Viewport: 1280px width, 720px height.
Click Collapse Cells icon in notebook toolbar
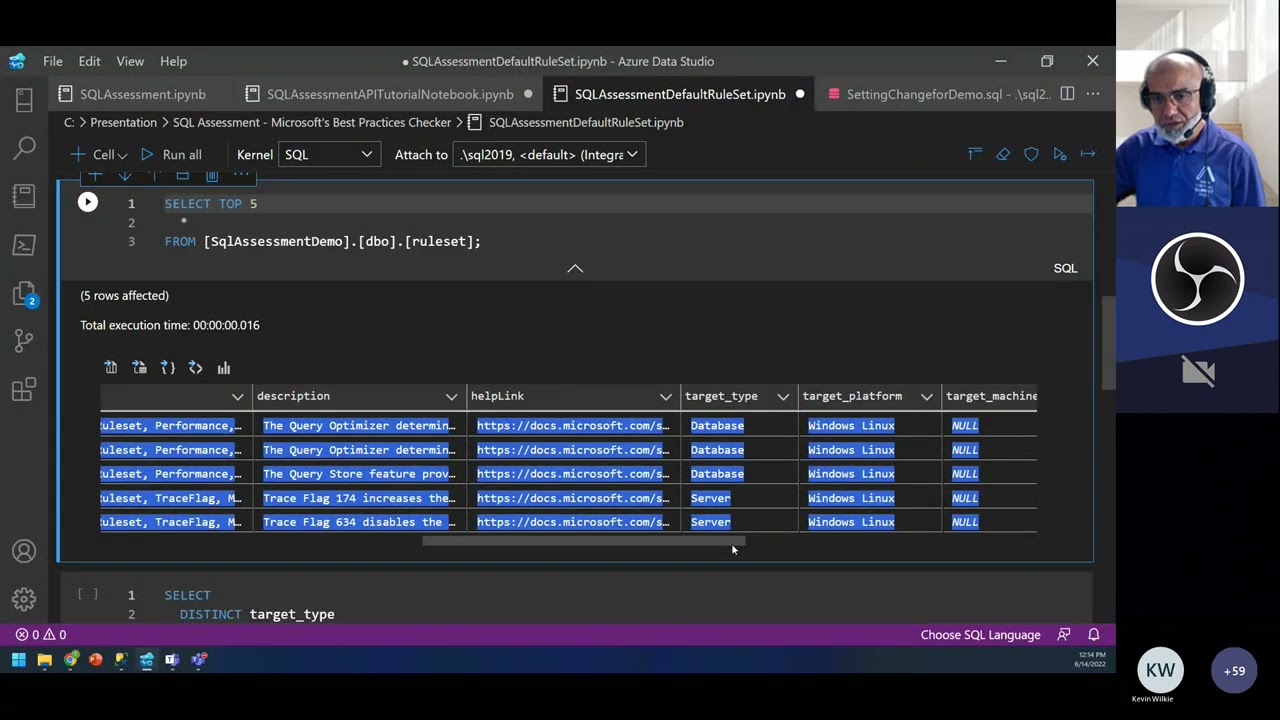click(x=975, y=154)
